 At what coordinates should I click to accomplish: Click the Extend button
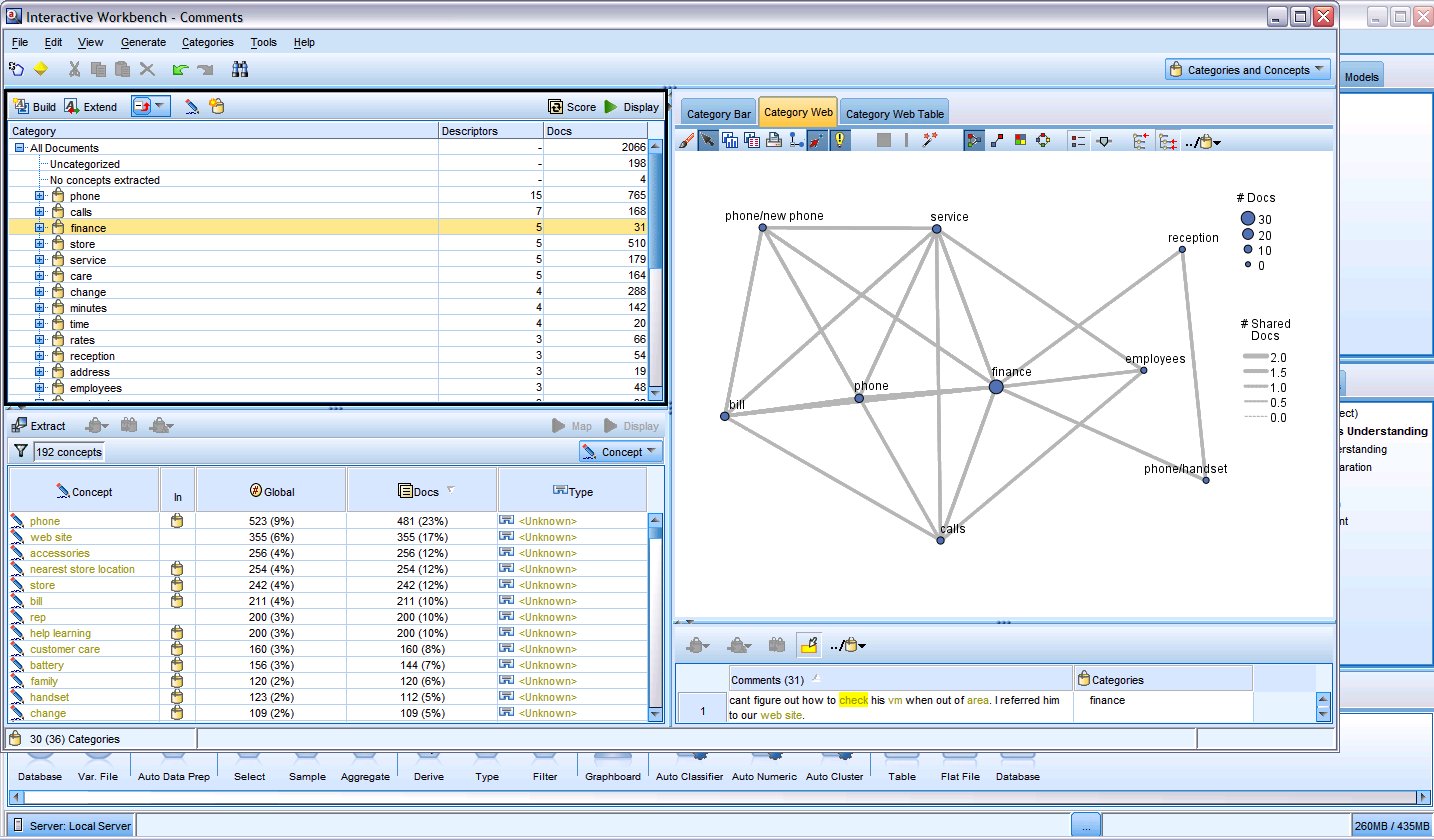(91, 107)
